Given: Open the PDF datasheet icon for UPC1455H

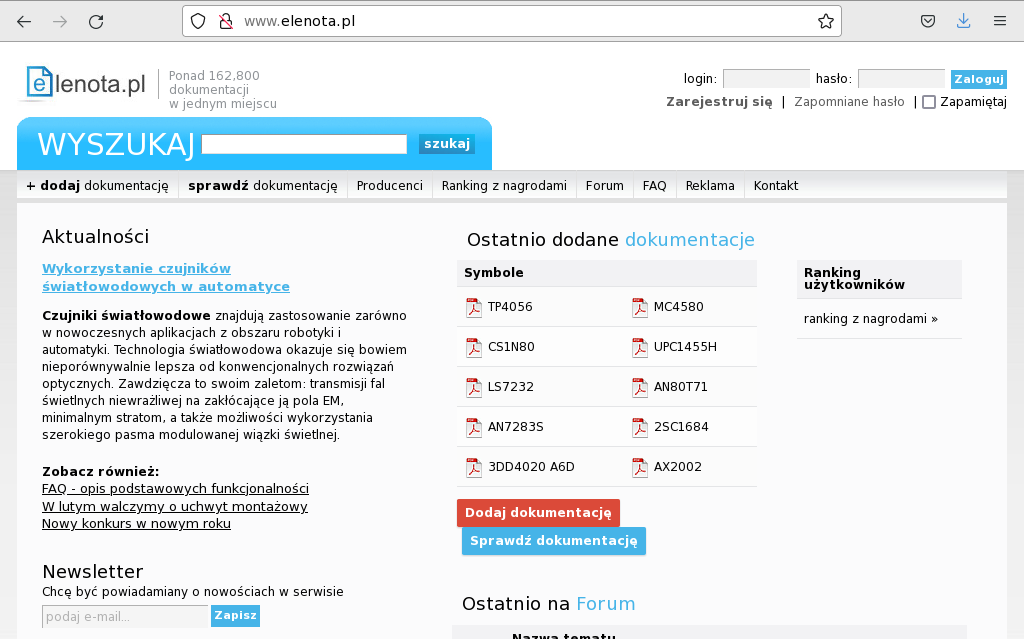Looking at the screenshot, I should [639, 347].
